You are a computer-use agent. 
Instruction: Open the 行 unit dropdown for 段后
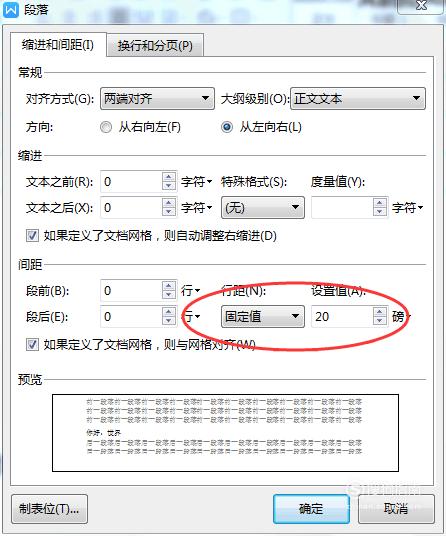[x=190, y=317]
